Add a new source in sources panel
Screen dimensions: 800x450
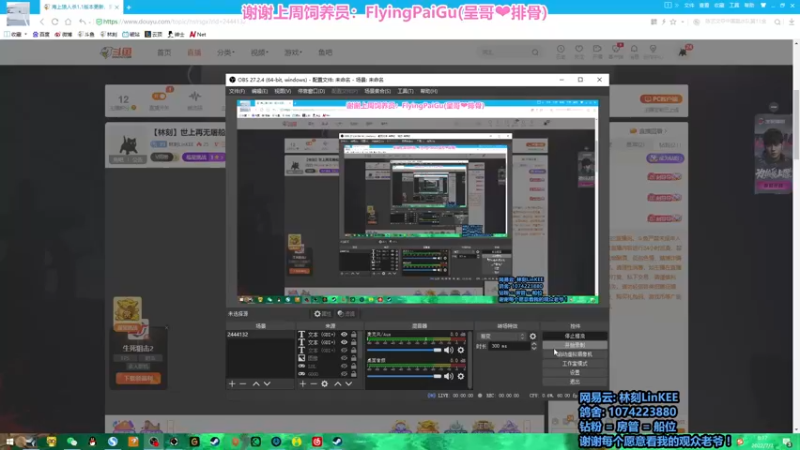[x=303, y=384]
